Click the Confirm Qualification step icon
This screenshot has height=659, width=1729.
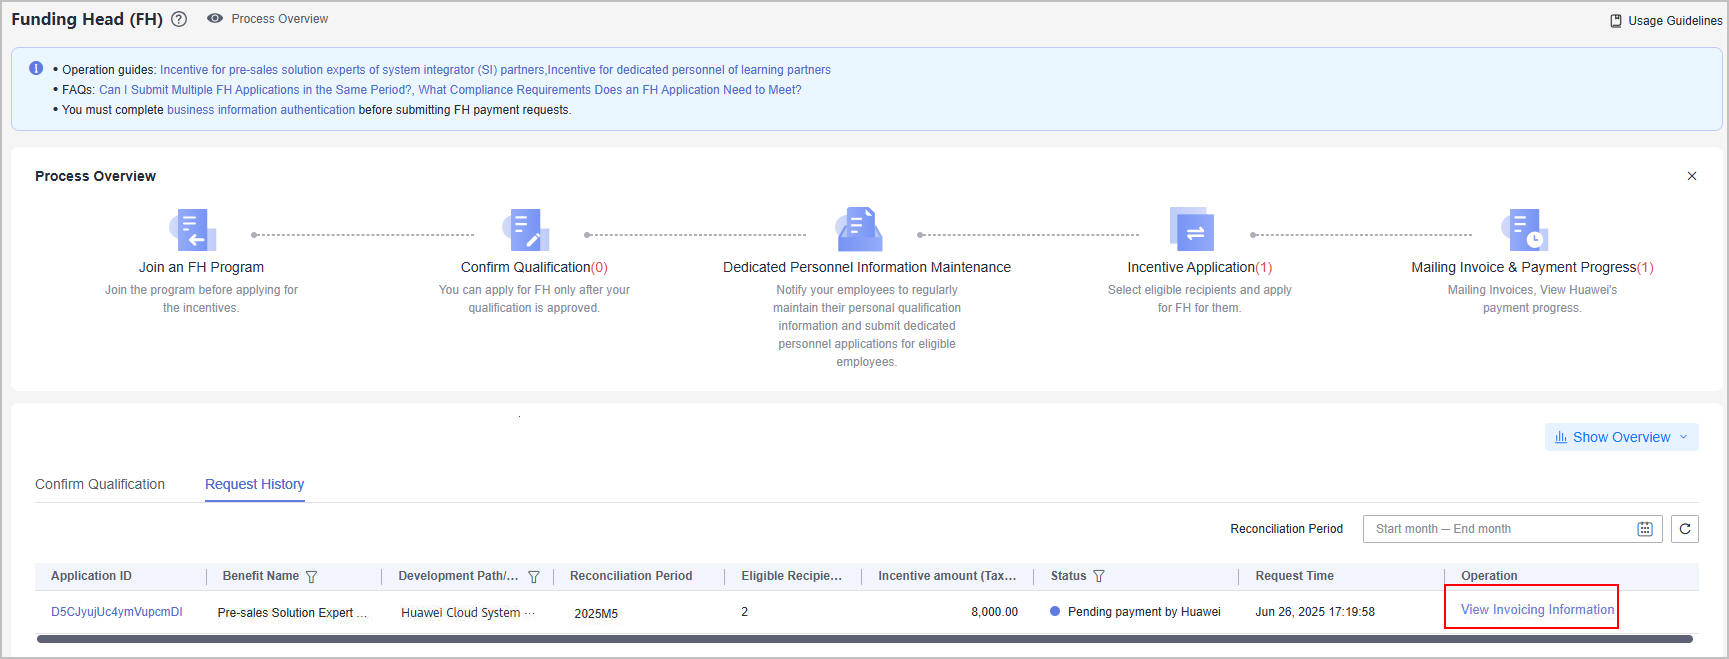(526, 230)
